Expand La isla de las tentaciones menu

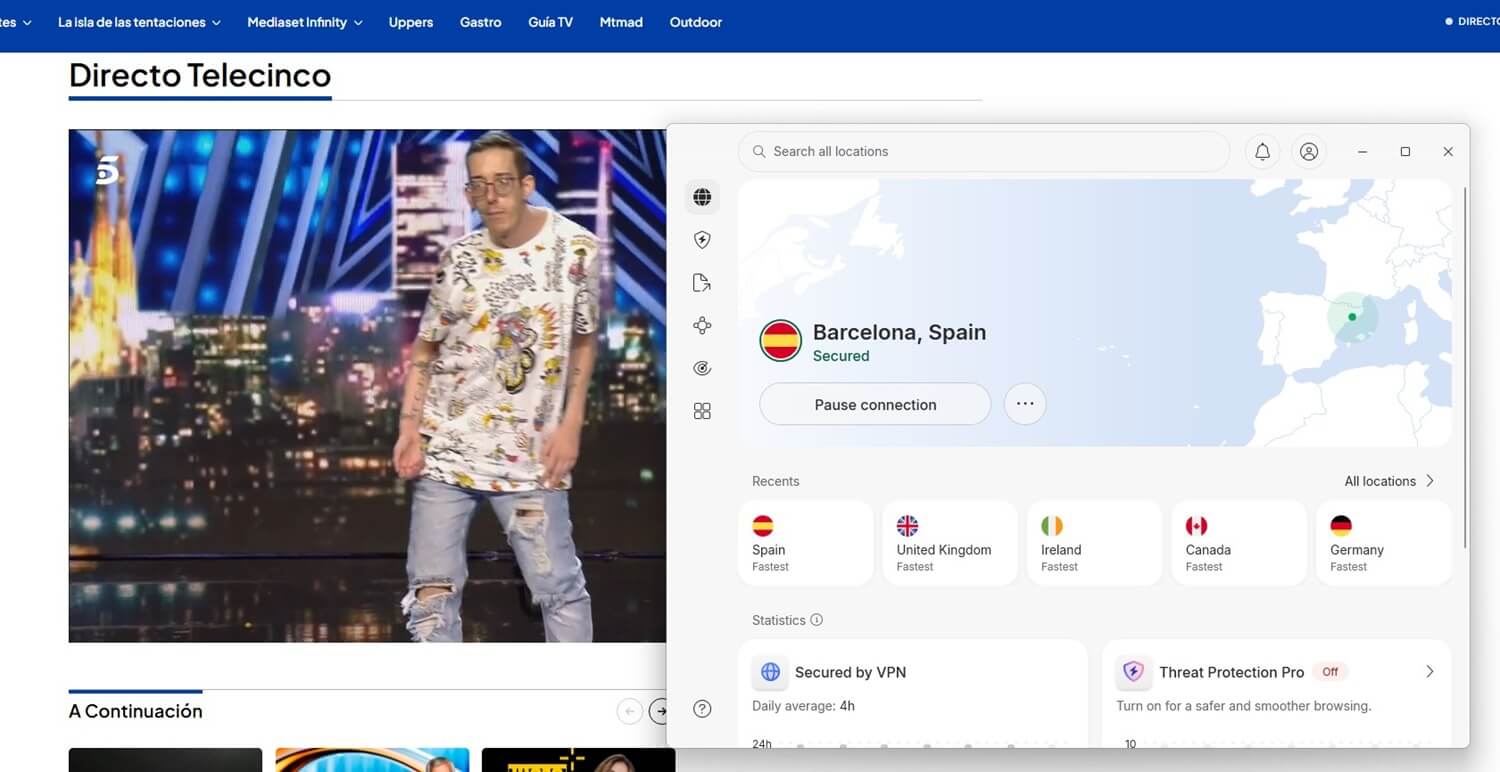click(139, 22)
